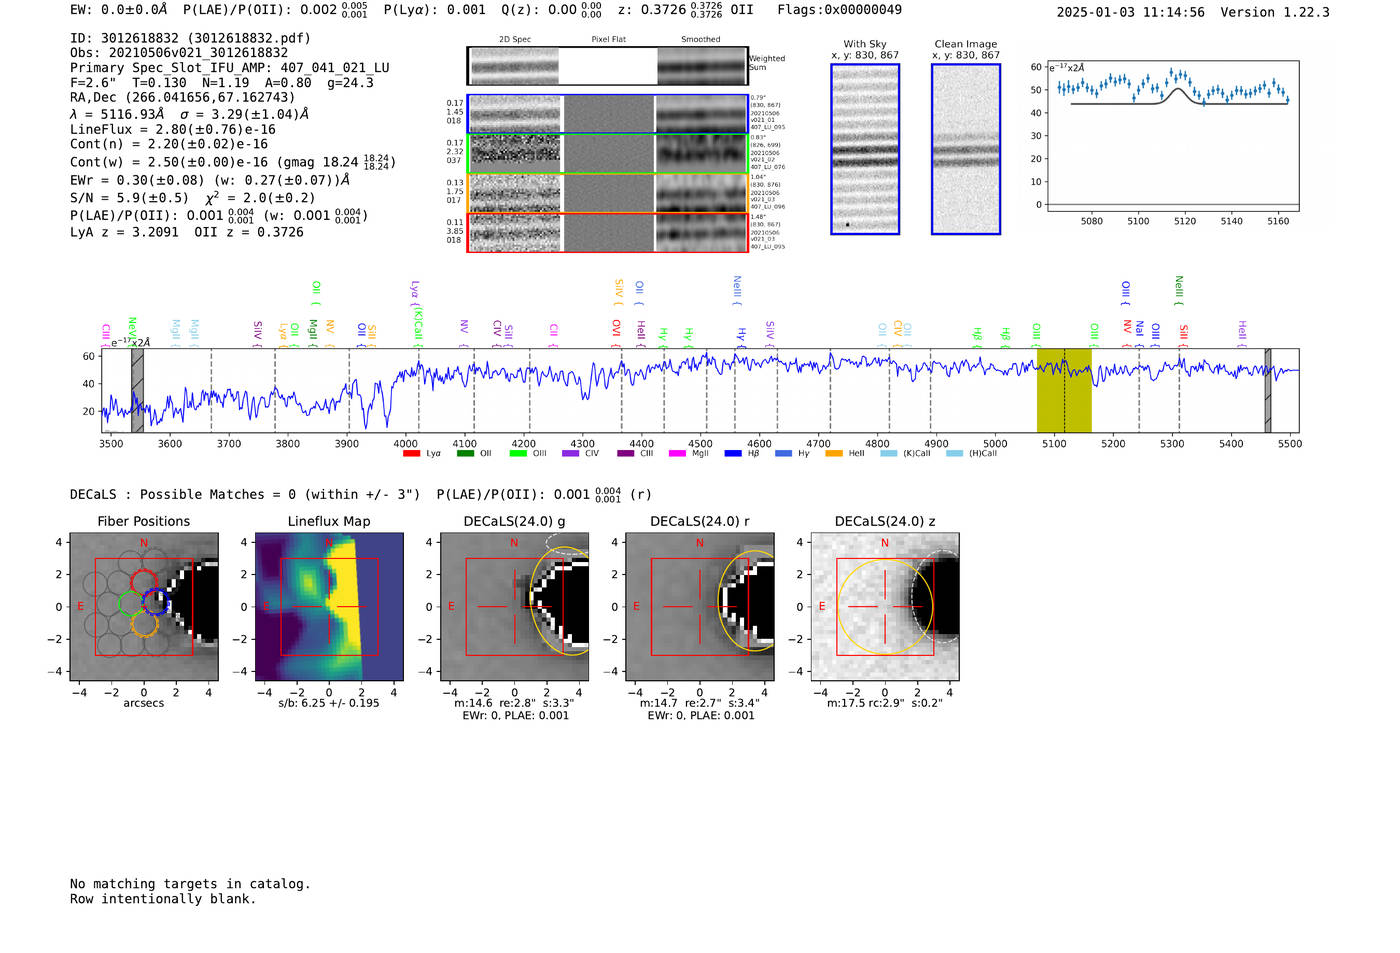The width and height of the screenshot is (1400, 953).
Task: Click the (H)CaII legend swatch
Action: 954,454
